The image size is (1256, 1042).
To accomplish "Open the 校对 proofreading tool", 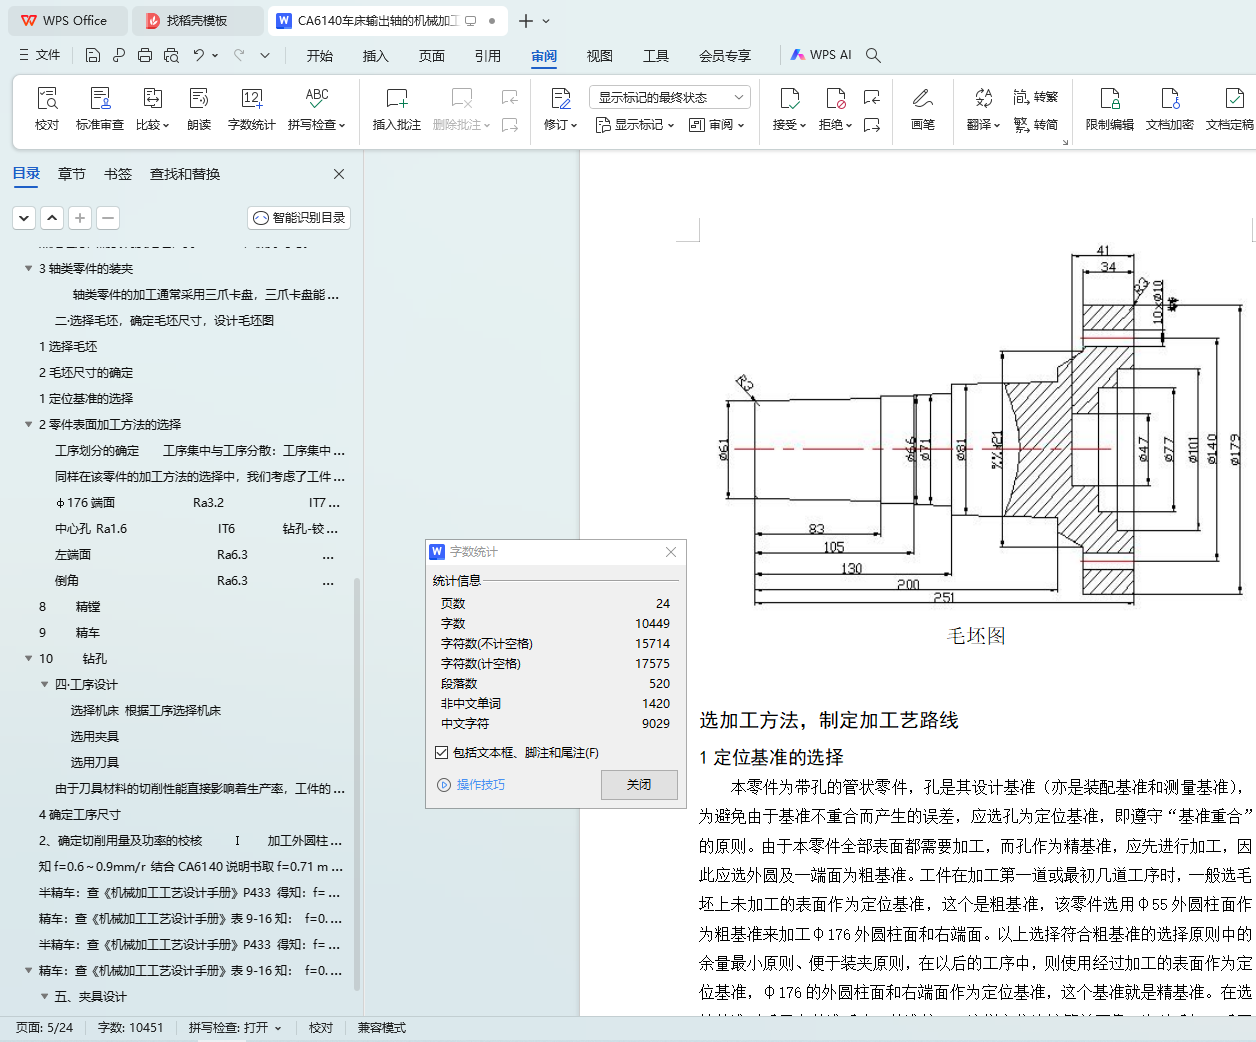I will coord(47,108).
